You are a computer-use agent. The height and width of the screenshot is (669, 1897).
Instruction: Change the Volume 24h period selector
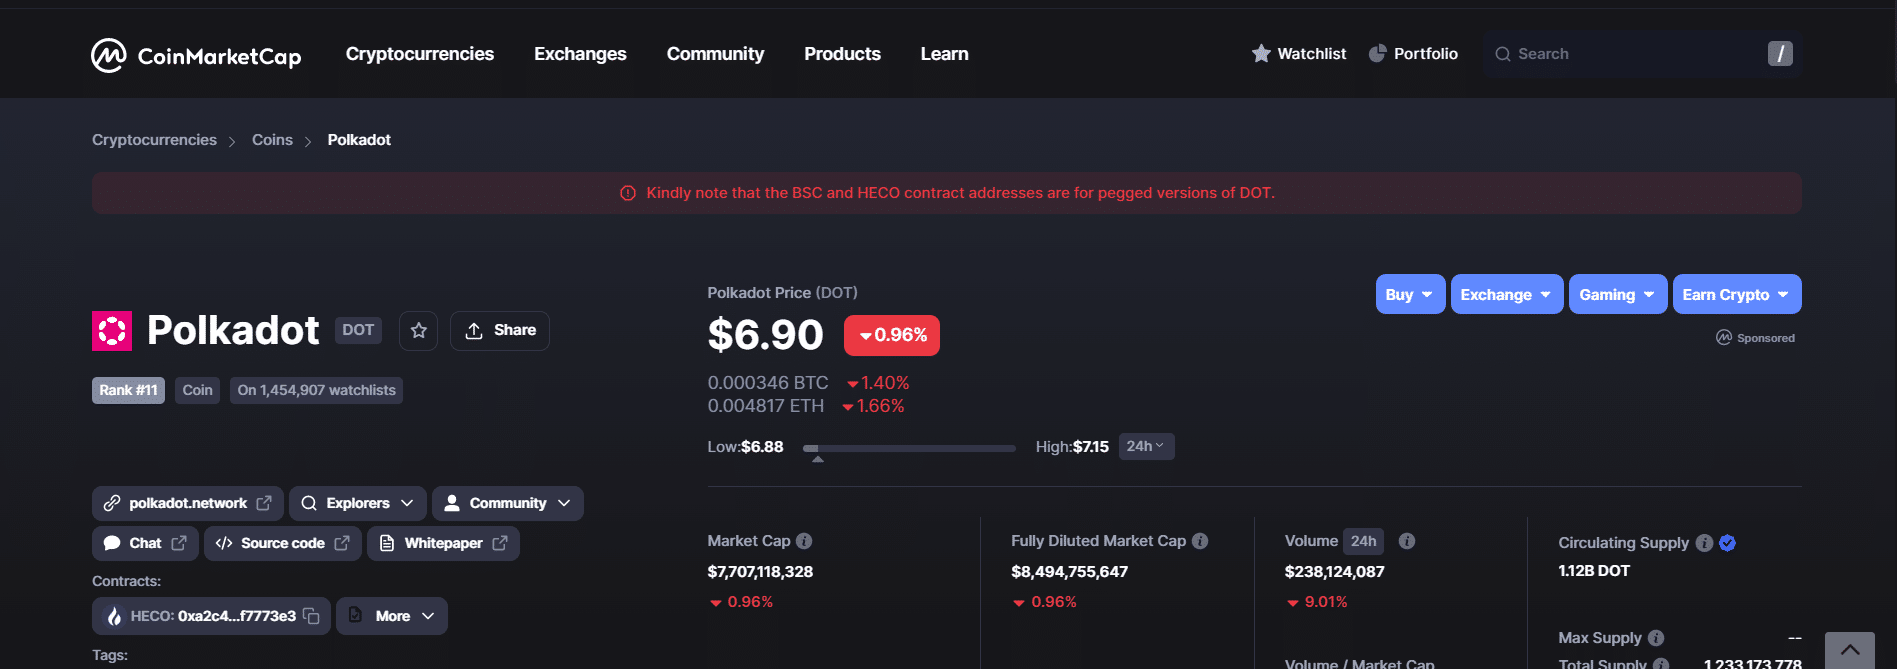[1363, 541]
